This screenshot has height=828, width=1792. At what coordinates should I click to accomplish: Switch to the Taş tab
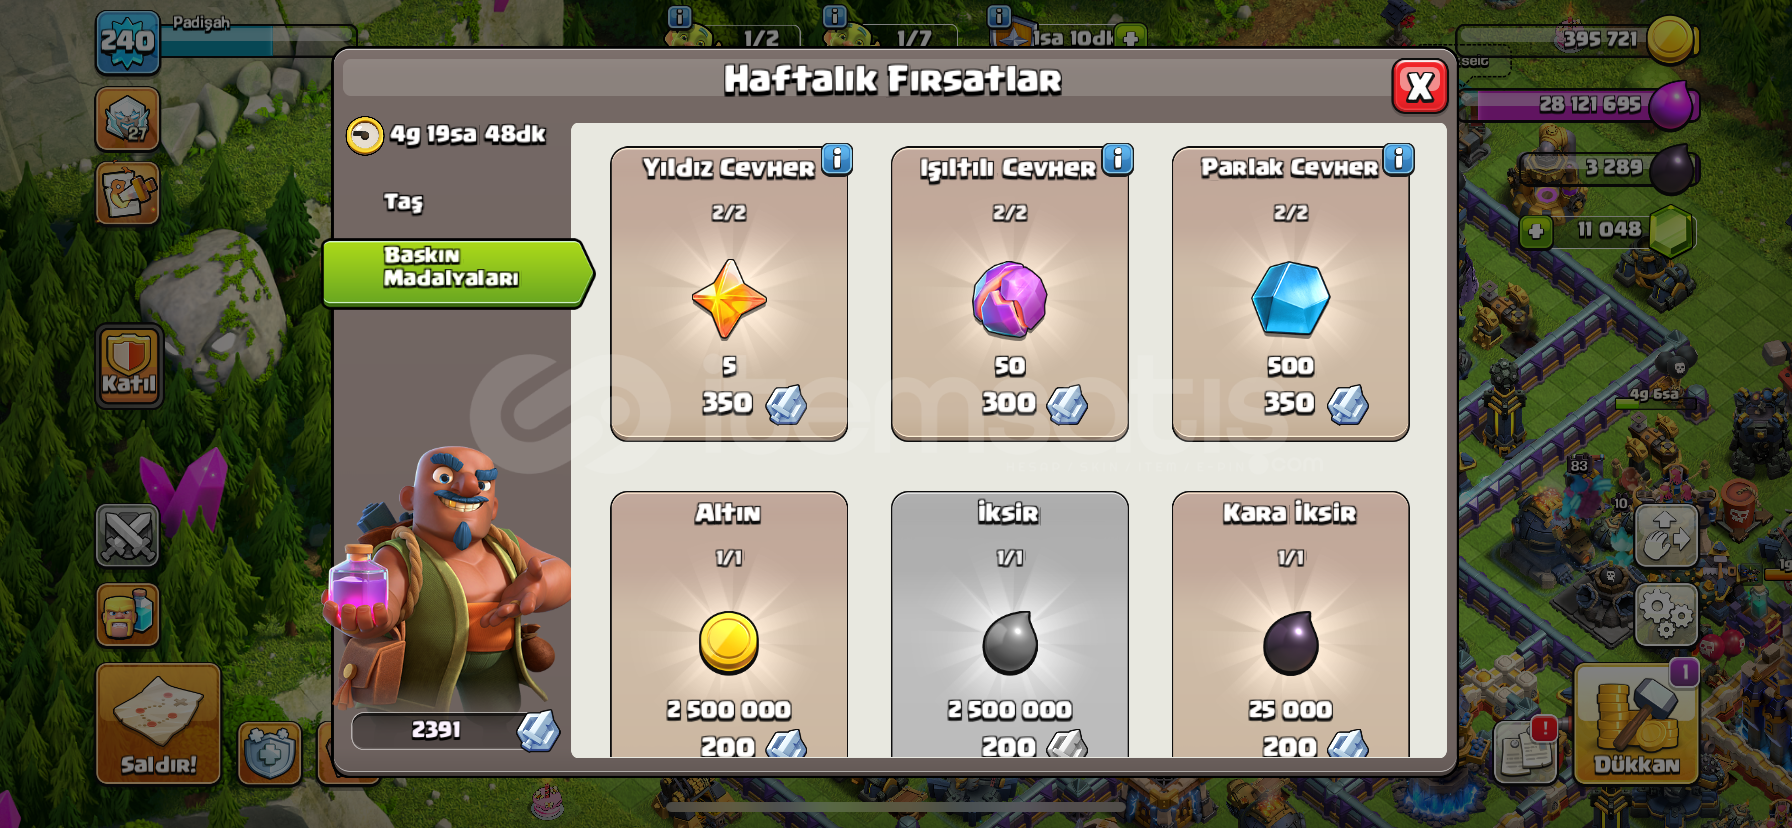404,202
